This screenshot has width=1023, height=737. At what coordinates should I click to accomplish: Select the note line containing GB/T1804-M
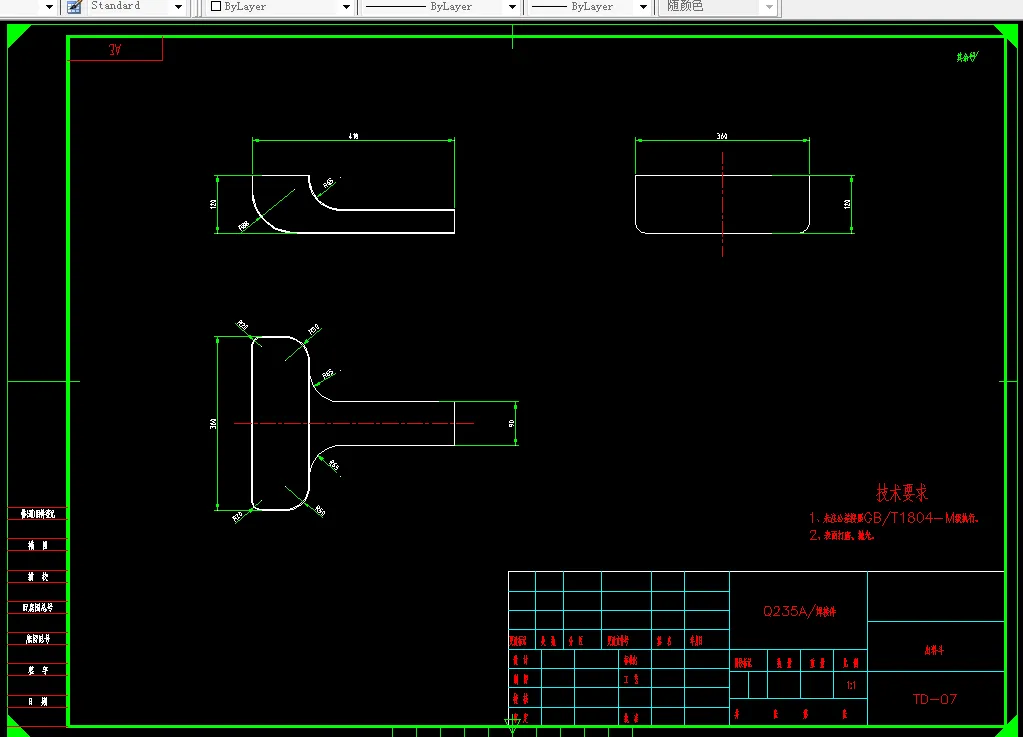894,518
